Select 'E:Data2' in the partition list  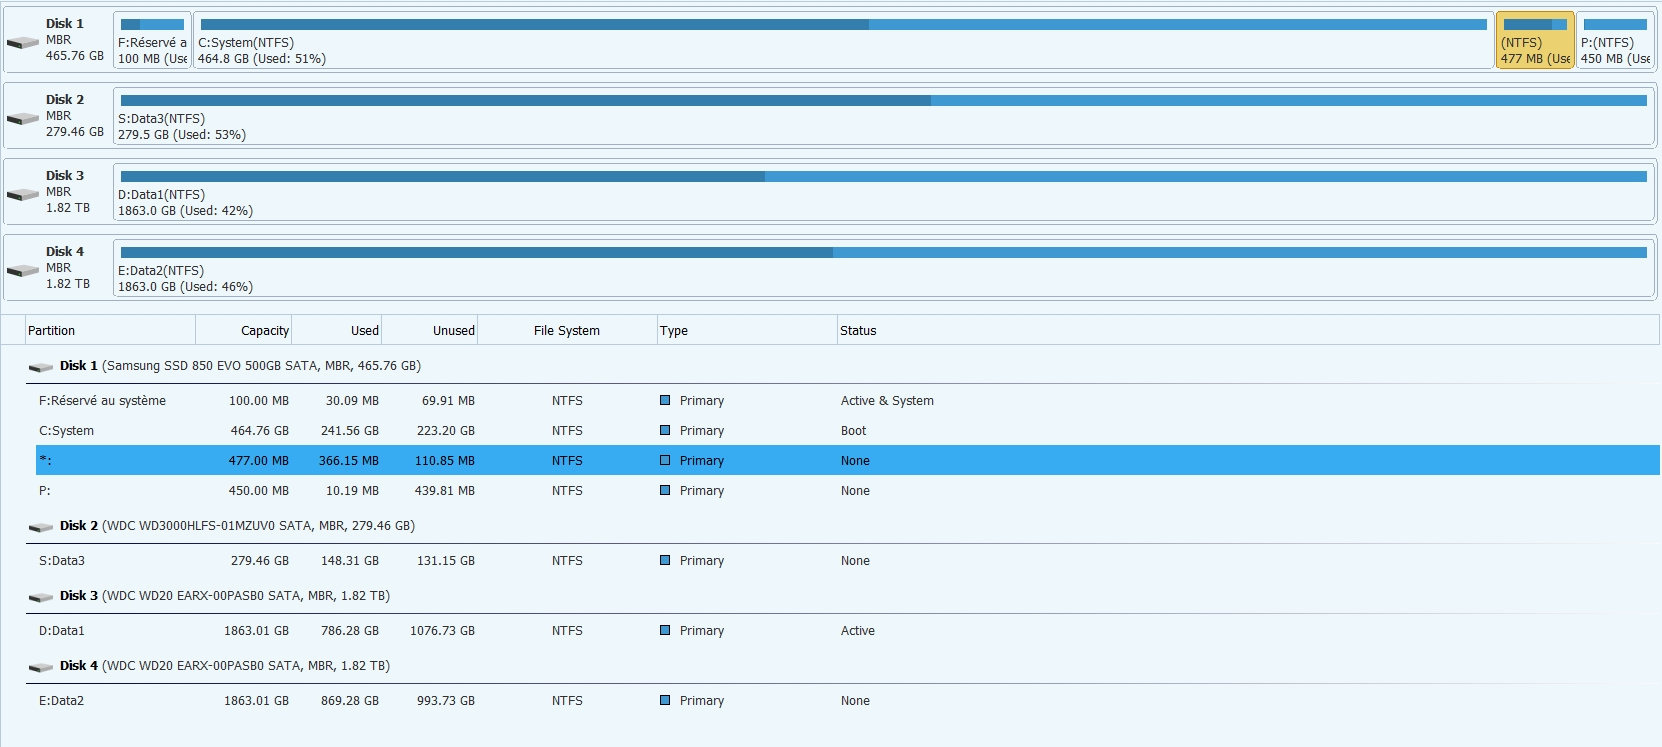[61, 701]
